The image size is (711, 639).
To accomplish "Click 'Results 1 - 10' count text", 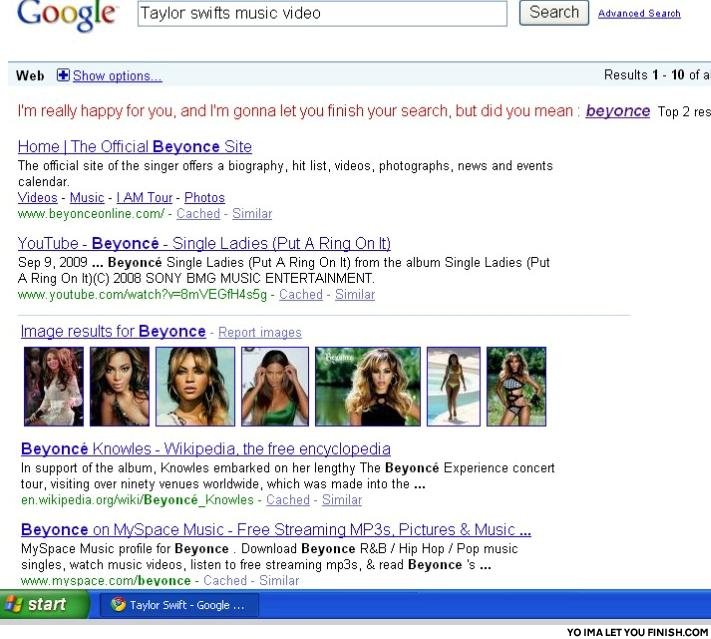I will tap(644, 75).
